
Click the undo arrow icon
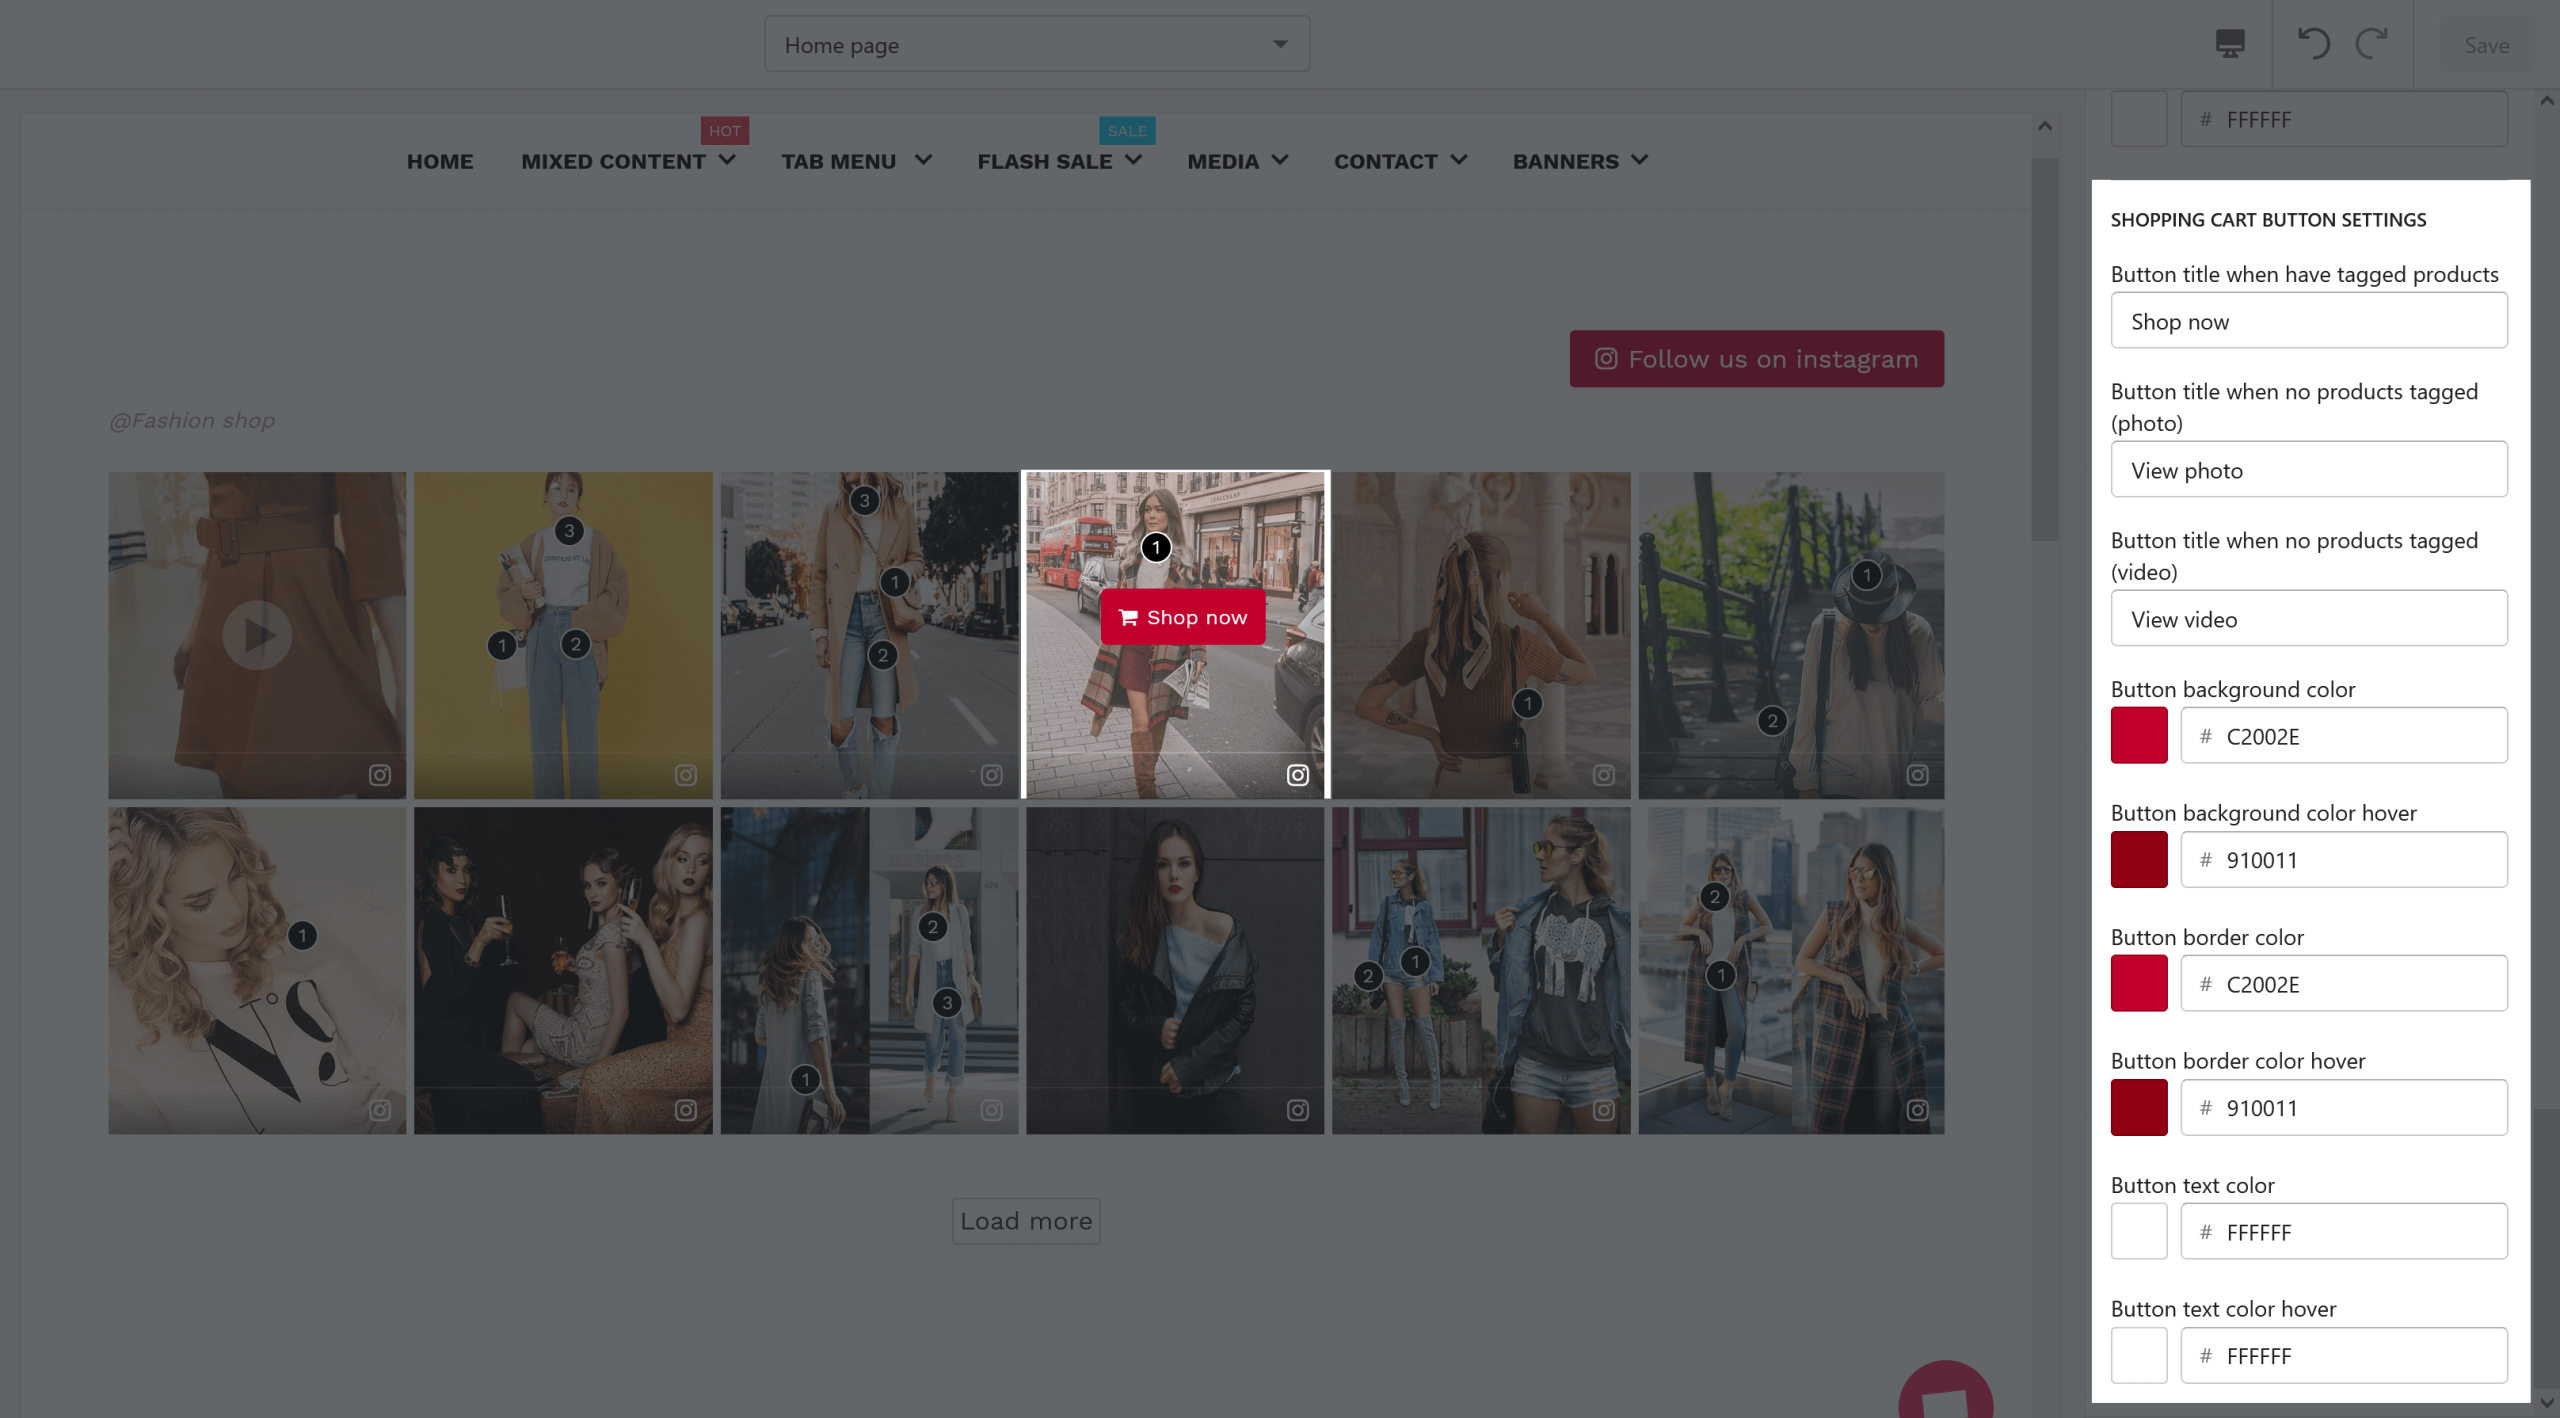(2313, 44)
